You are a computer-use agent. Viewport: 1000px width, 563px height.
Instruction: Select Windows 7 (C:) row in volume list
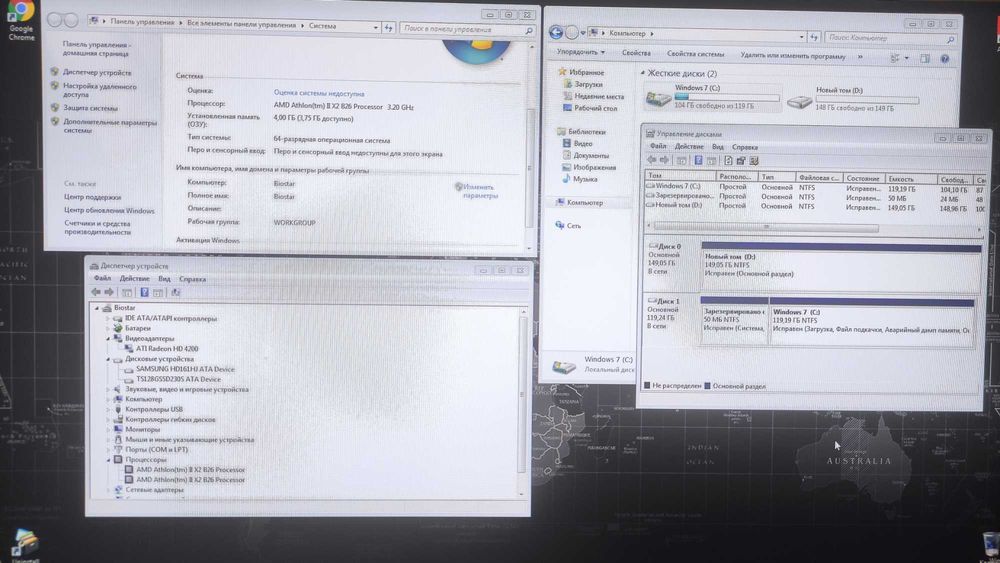[815, 187]
